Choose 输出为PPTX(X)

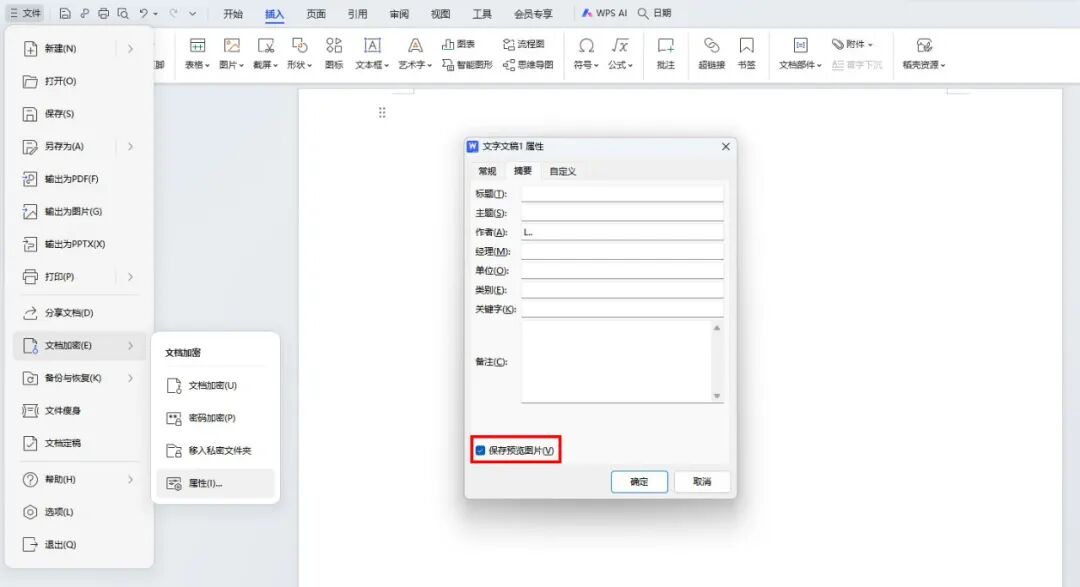click(79, 244)
